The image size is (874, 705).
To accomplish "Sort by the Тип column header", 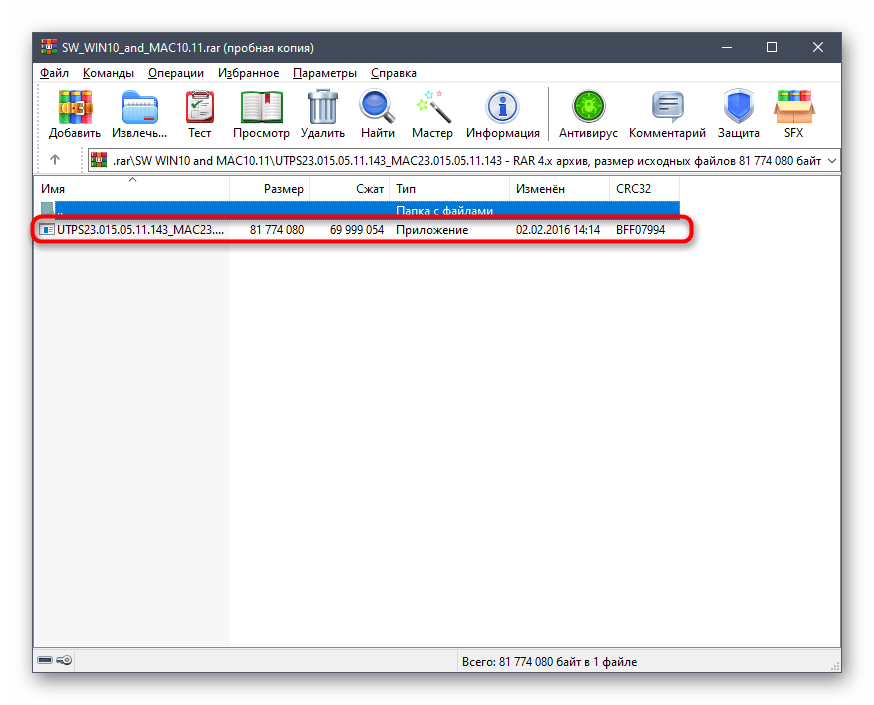I will coord(449,188).
